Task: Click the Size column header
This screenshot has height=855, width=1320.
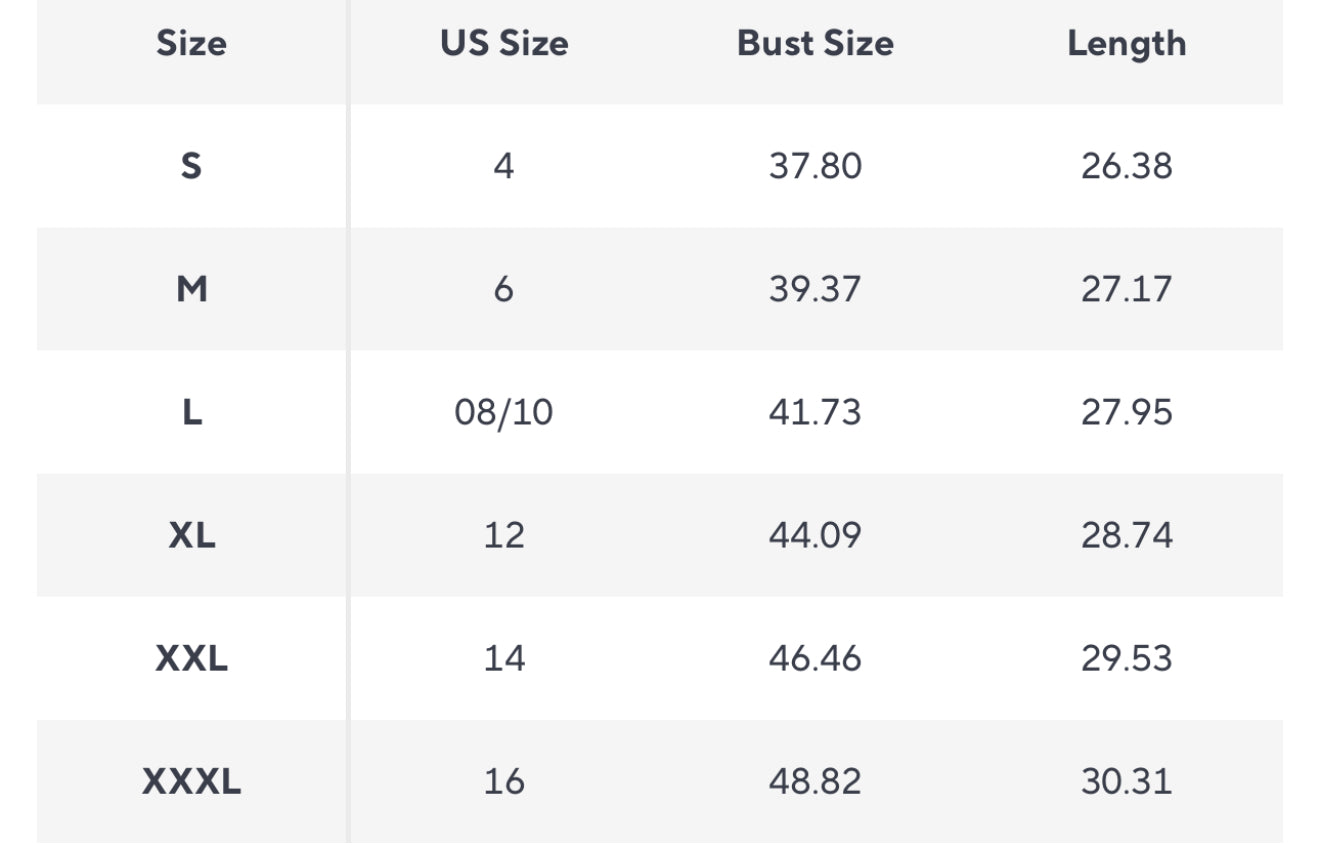Action: pos(191,44)
